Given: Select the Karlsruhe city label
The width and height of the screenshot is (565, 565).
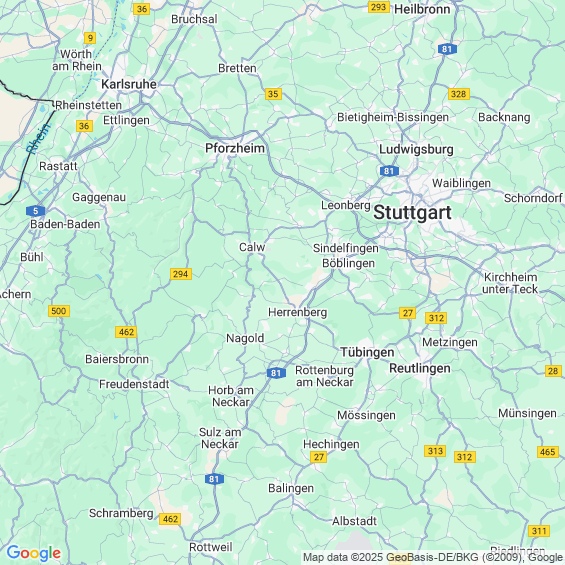Looking at the screenshot, I should tap(129, 84).
